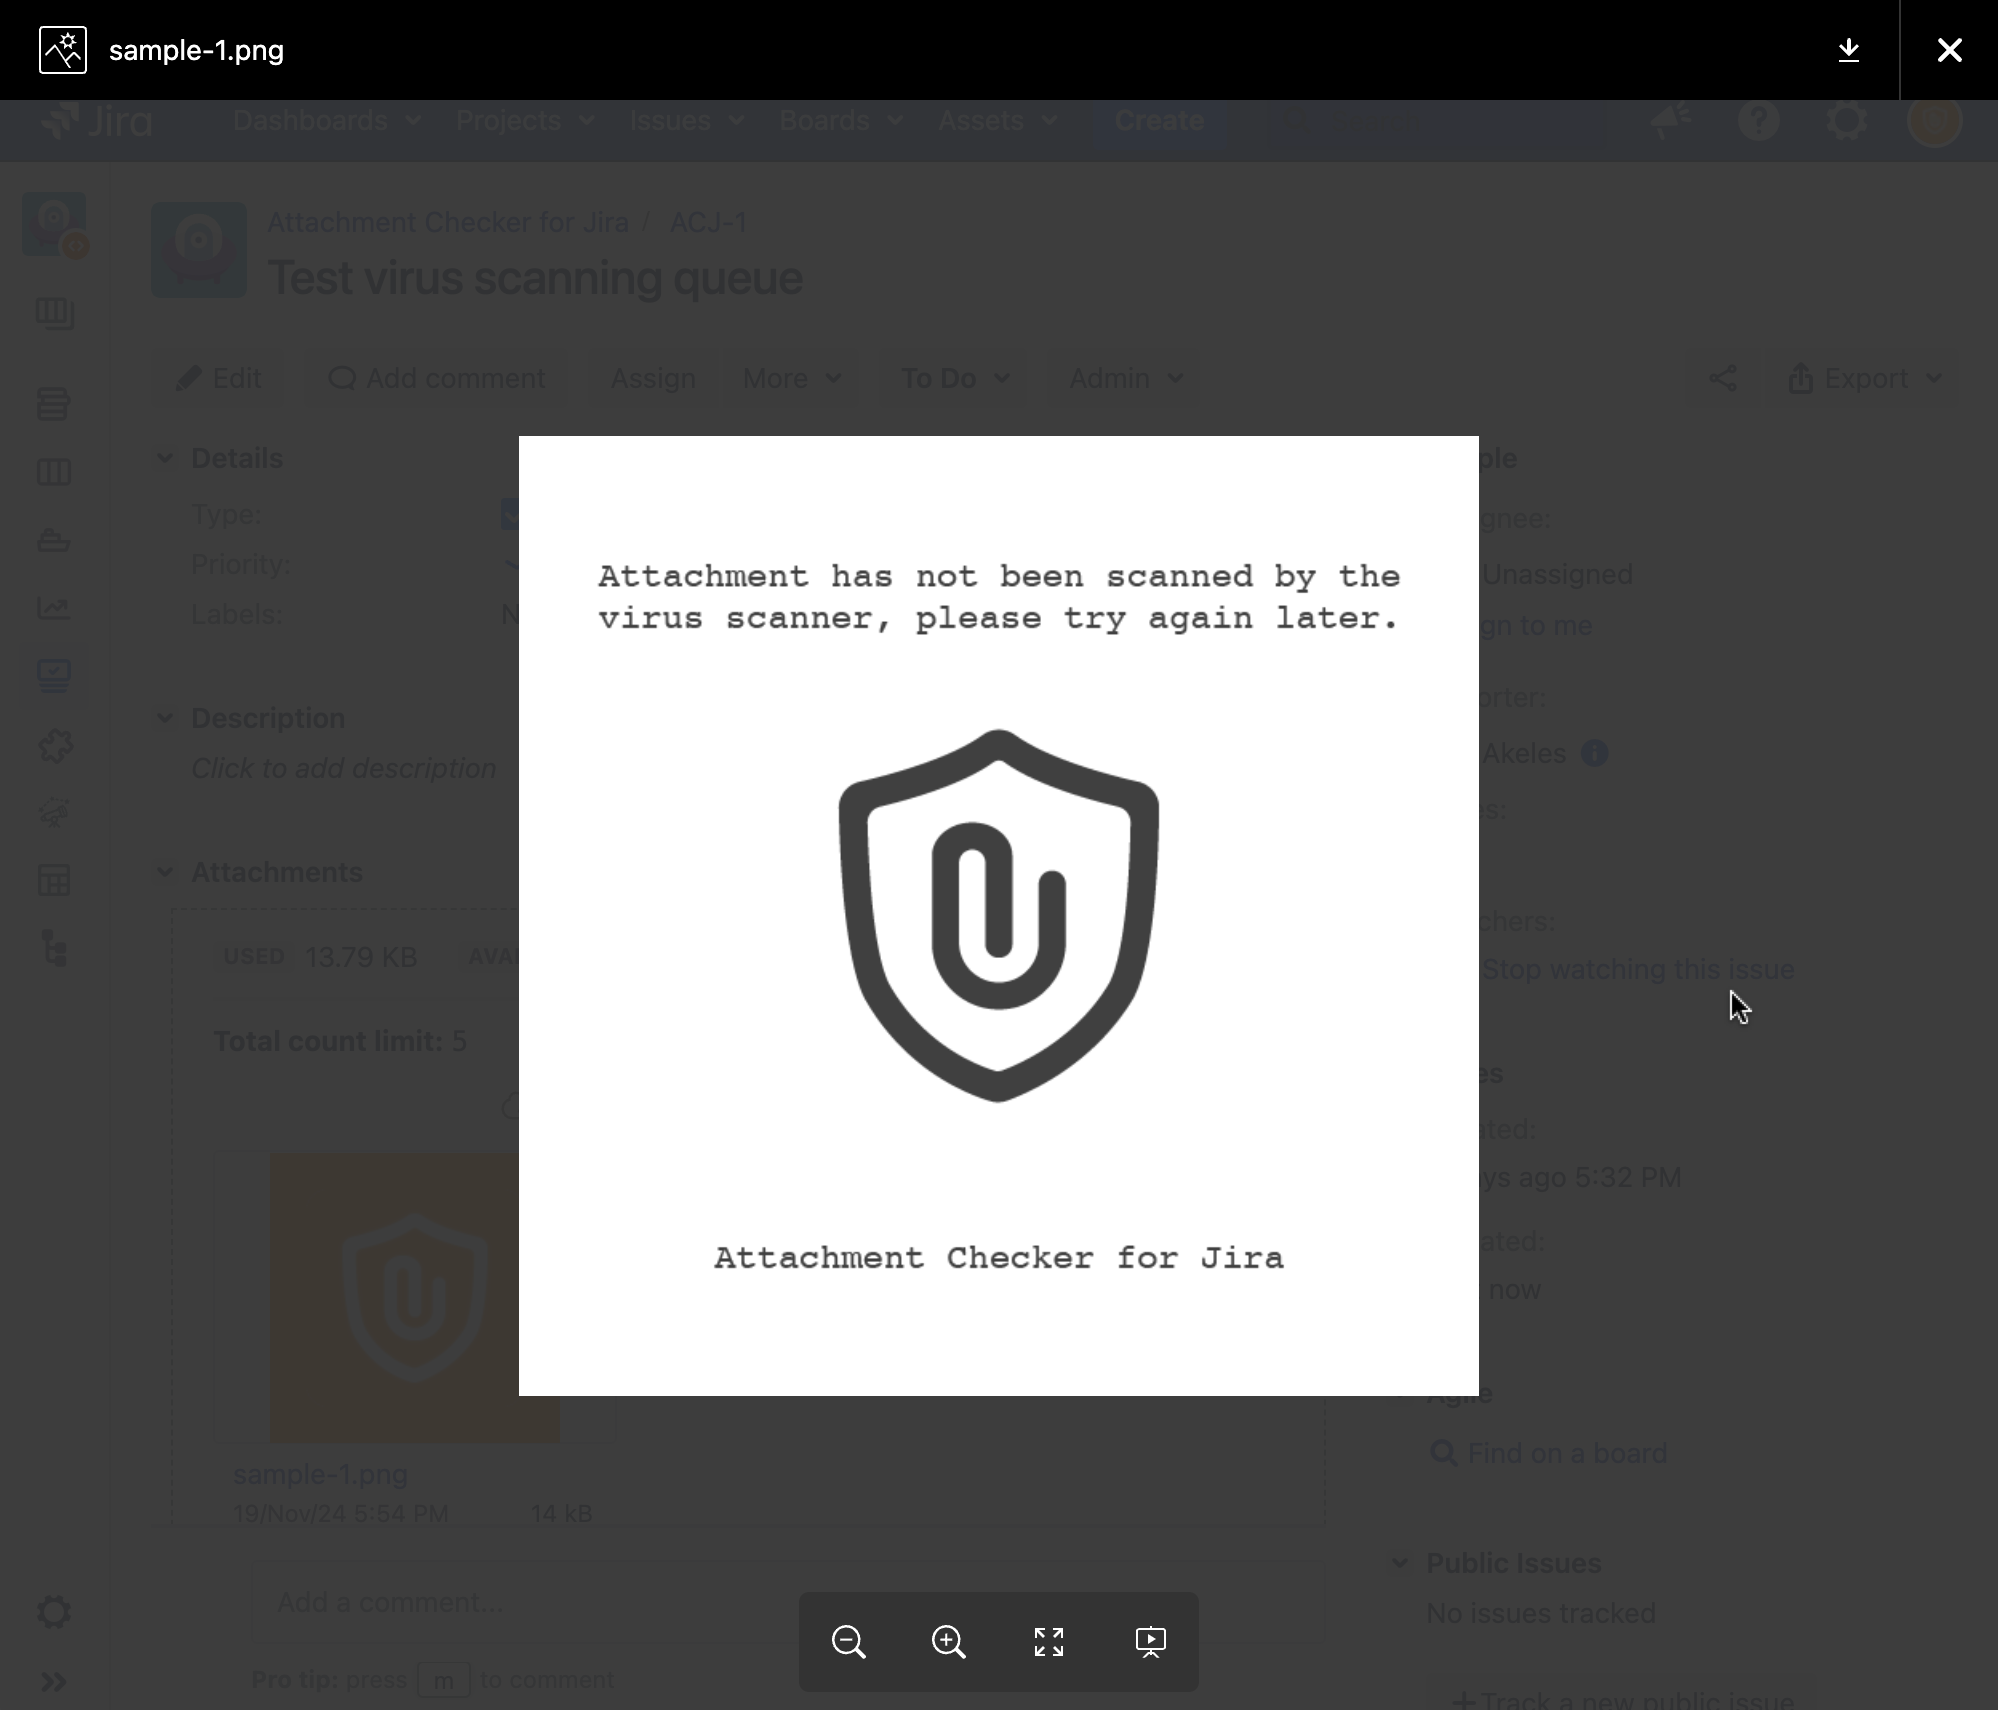The height and width of the screenshot is (1710, 1998).
Task: Open Jira help question-mark icon
Action: pyautogui.click(x=1758, y=121)
